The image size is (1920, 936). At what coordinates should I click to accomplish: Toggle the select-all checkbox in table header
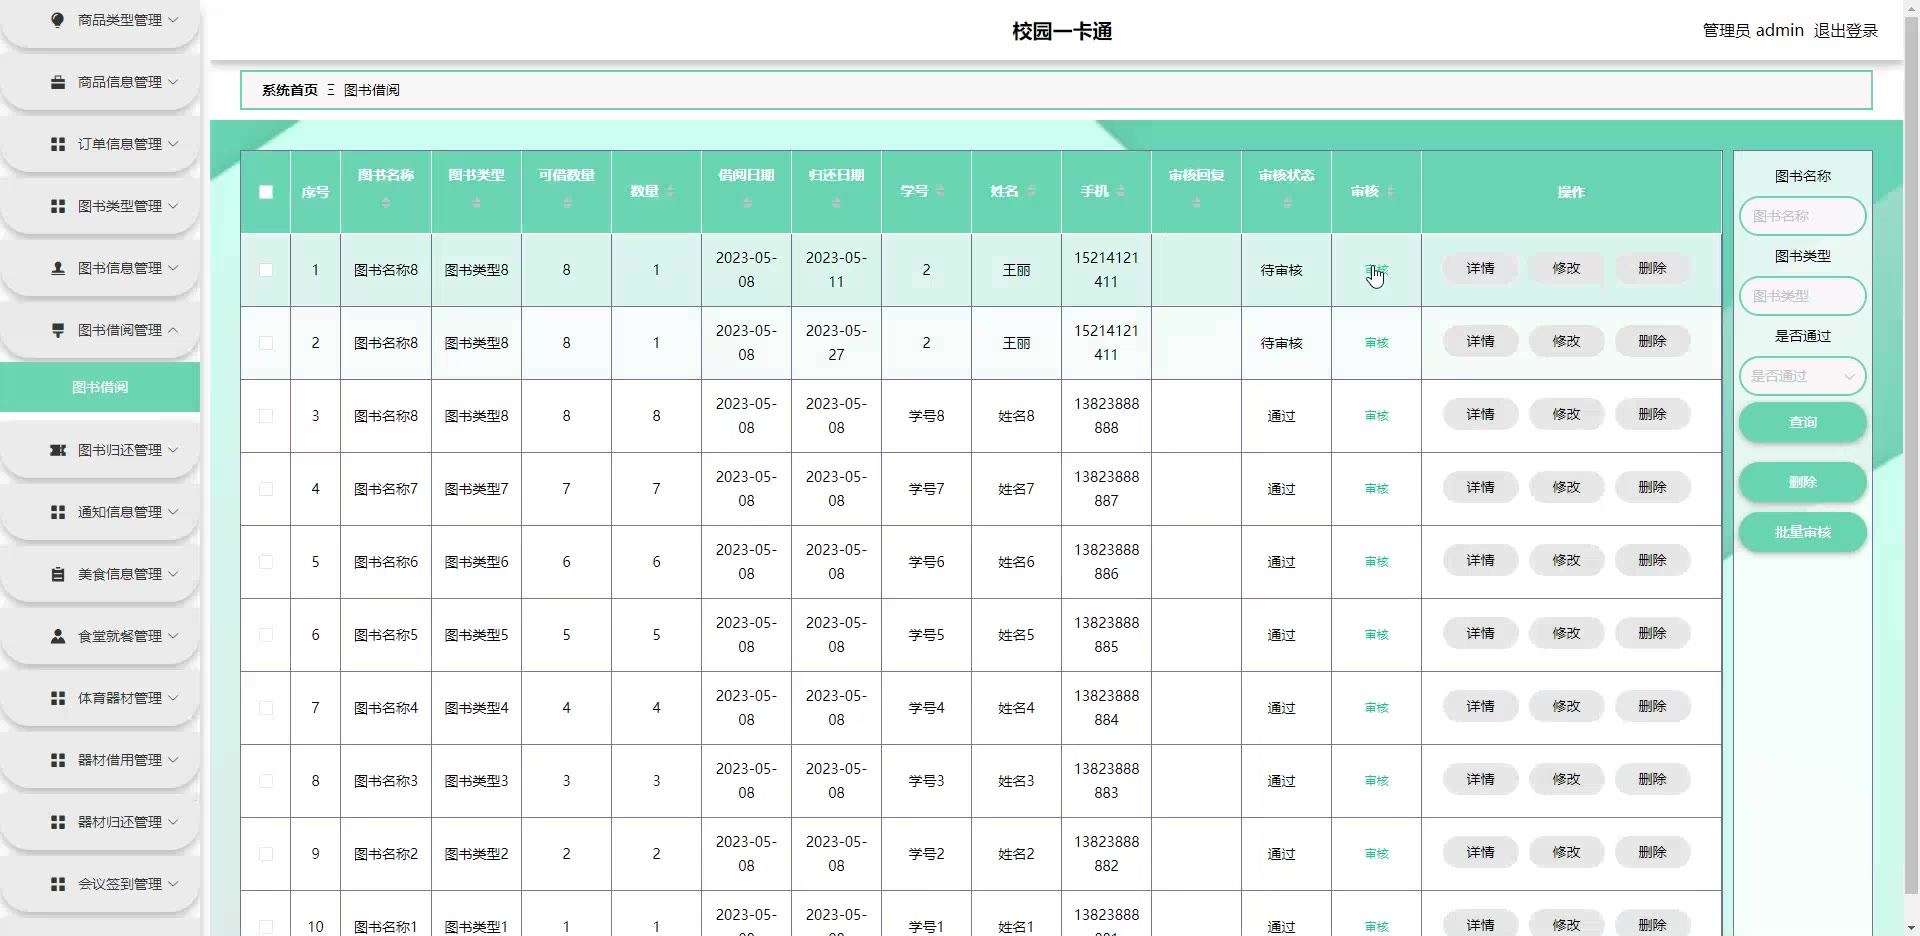point(266,192)
